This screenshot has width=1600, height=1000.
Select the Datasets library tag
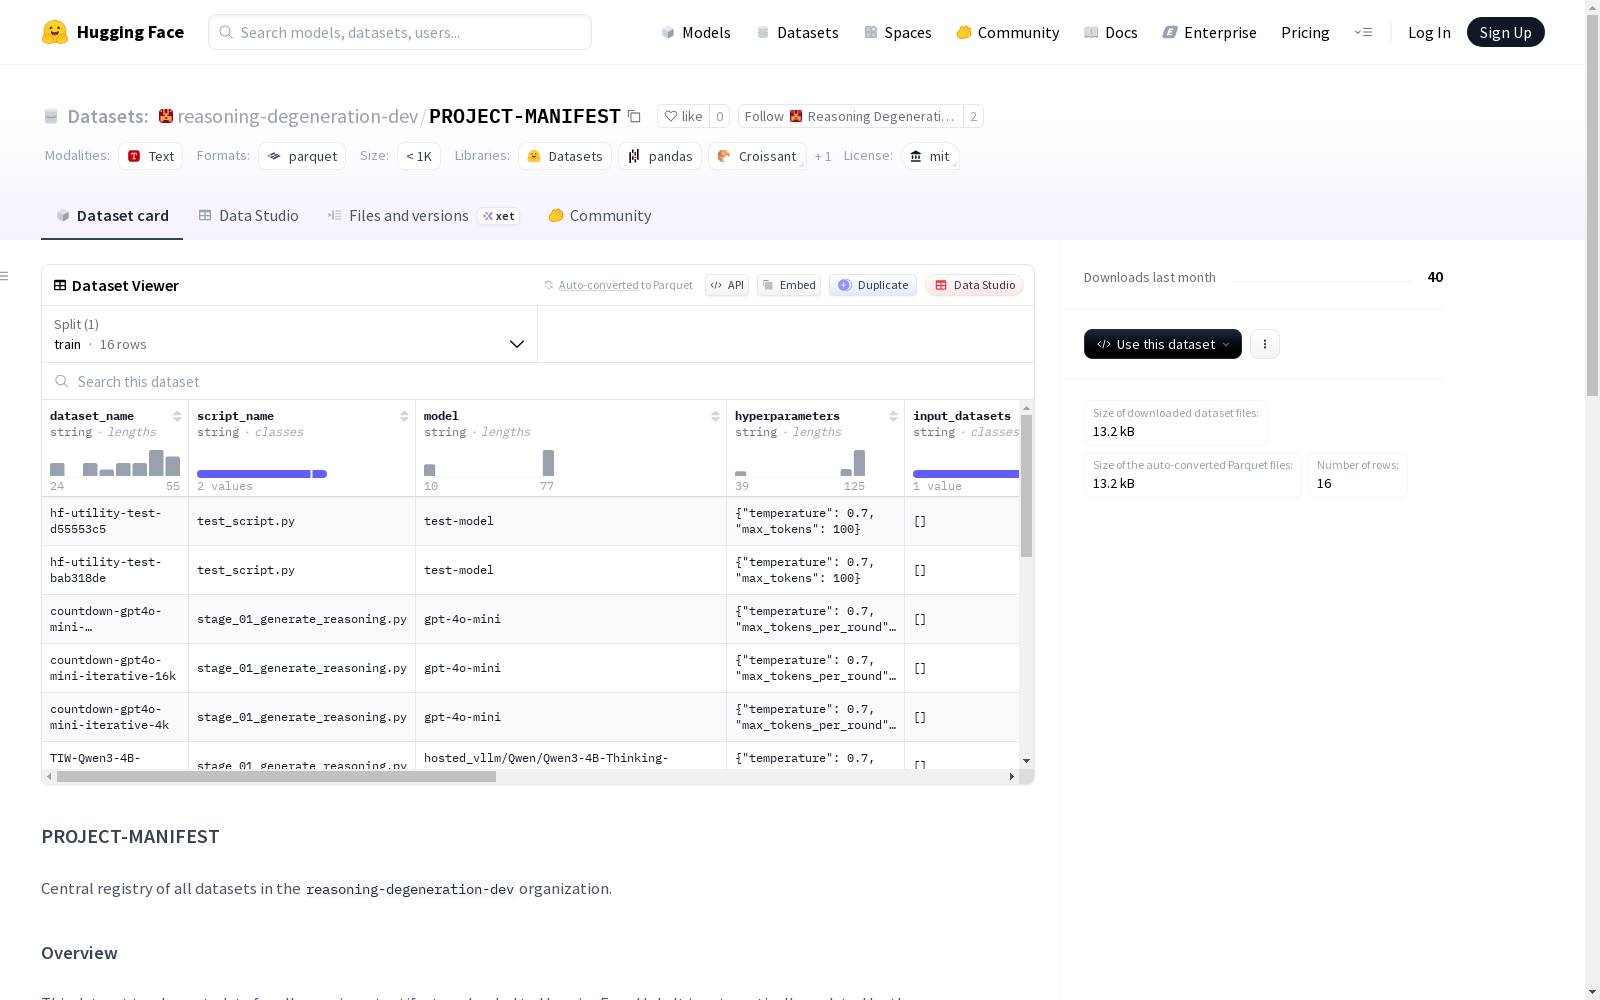point(565,156)
